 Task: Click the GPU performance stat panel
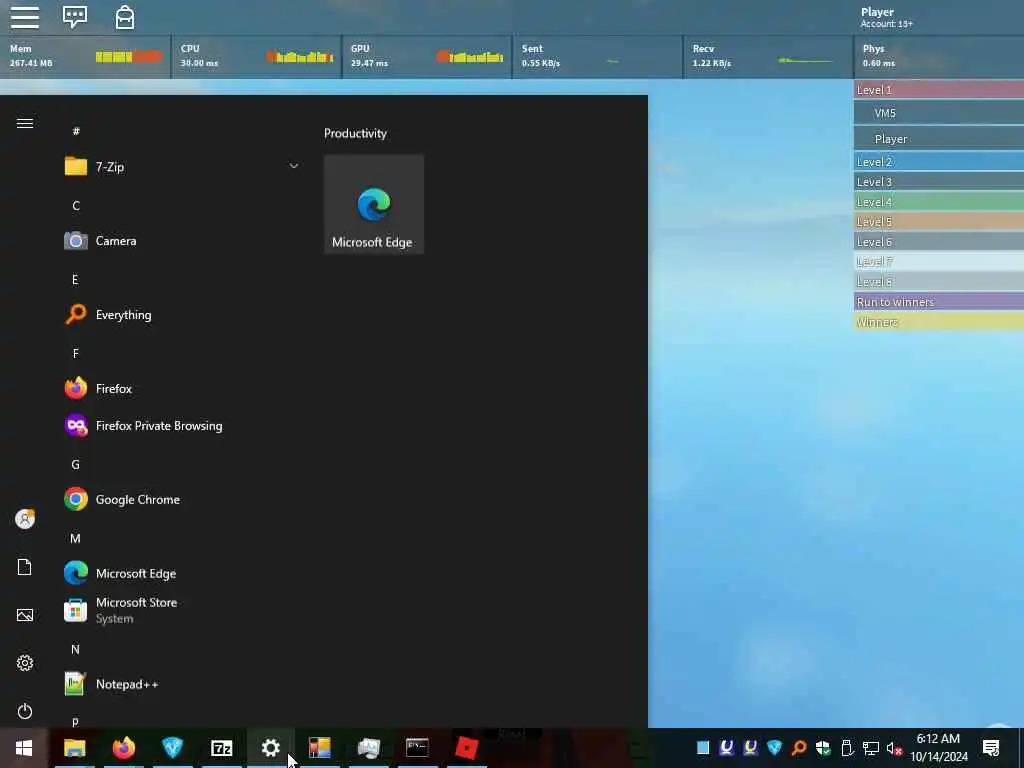pos(426,57)
